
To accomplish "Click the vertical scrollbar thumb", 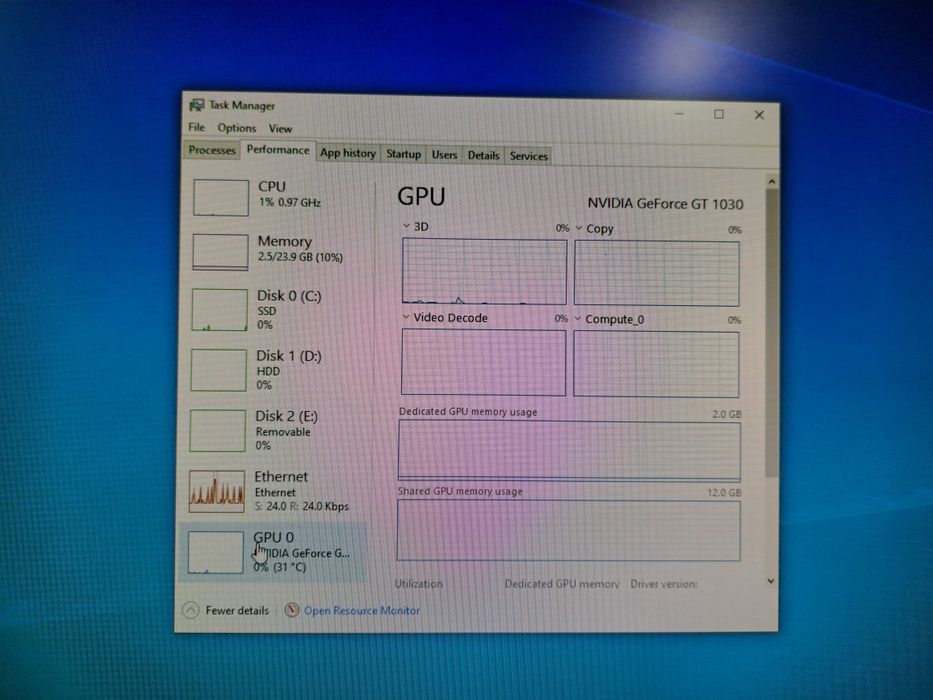I will click(x=771, y=333).
